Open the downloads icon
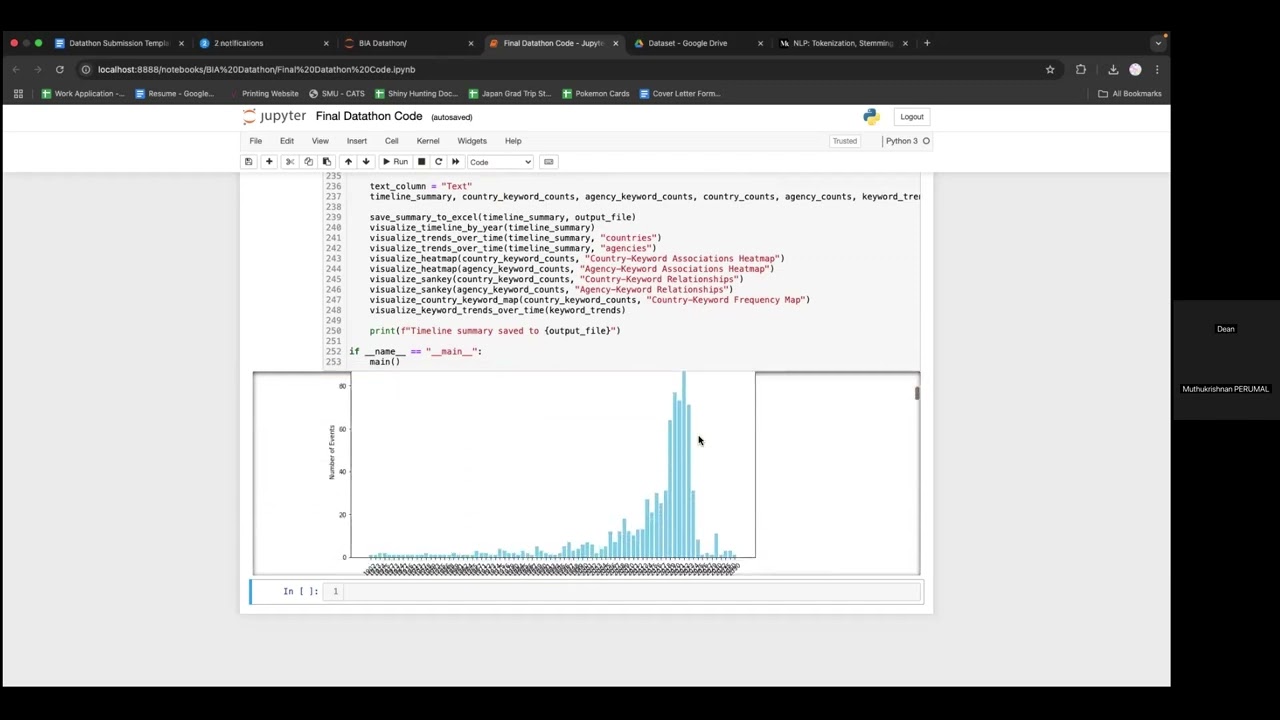 tap(1113, 69)
